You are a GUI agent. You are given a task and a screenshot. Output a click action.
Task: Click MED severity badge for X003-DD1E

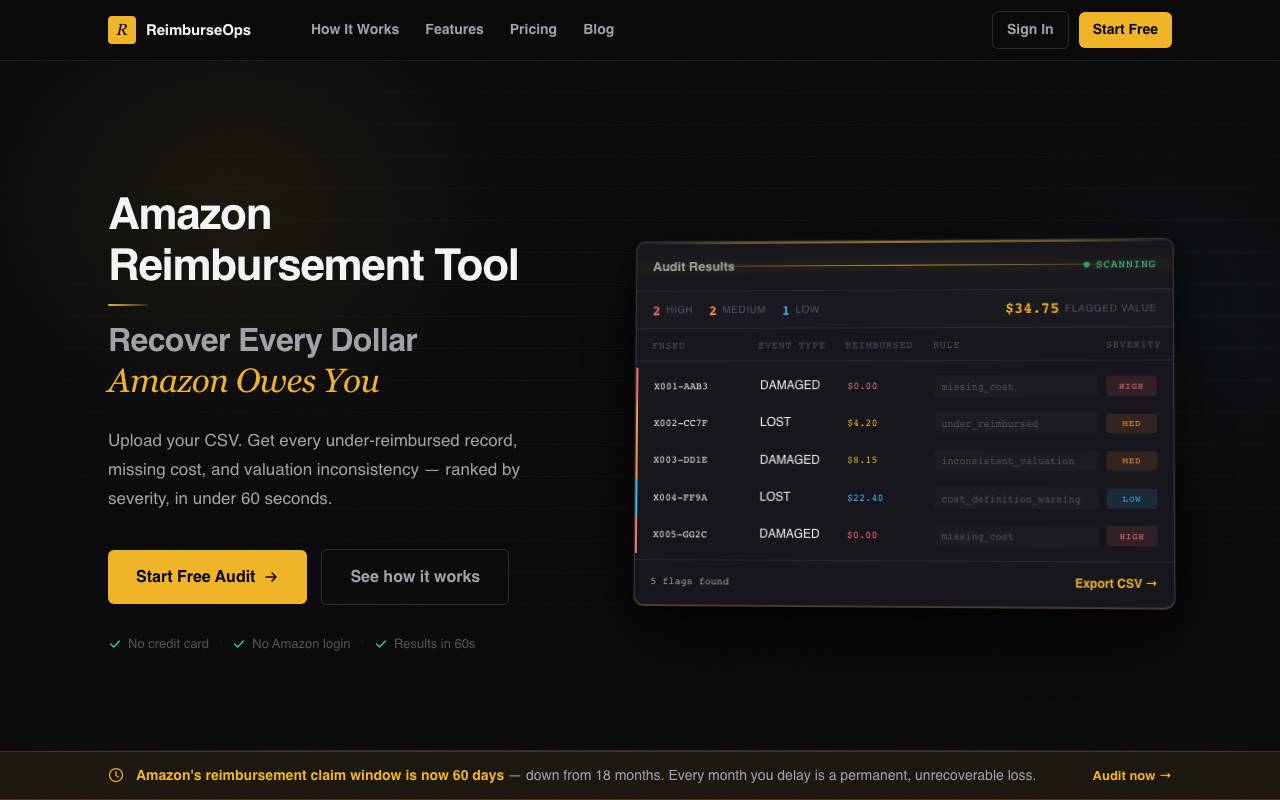[1131, 461]
